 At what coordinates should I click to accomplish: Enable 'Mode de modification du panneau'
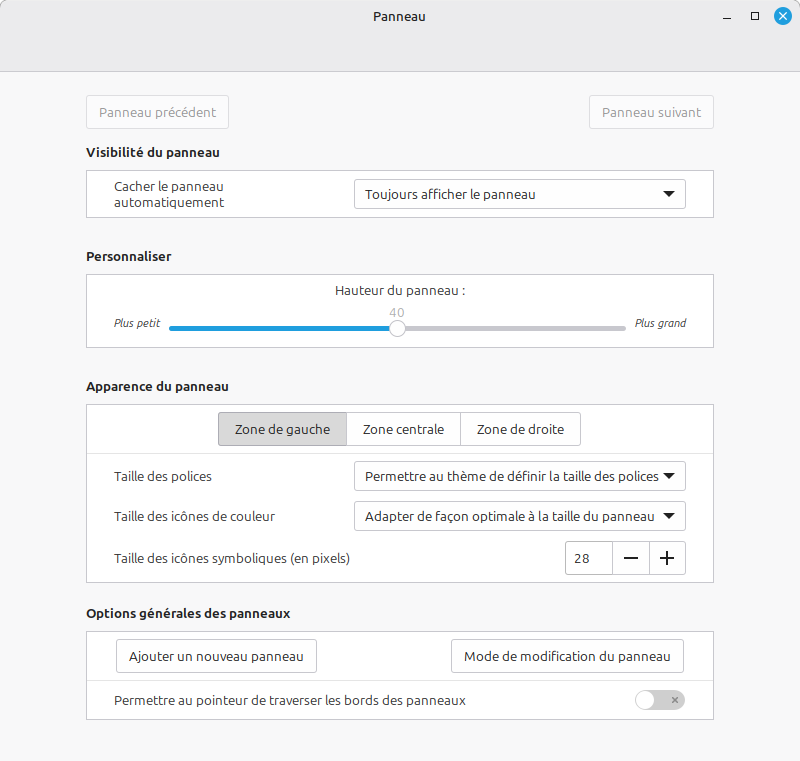pos(567,656)
